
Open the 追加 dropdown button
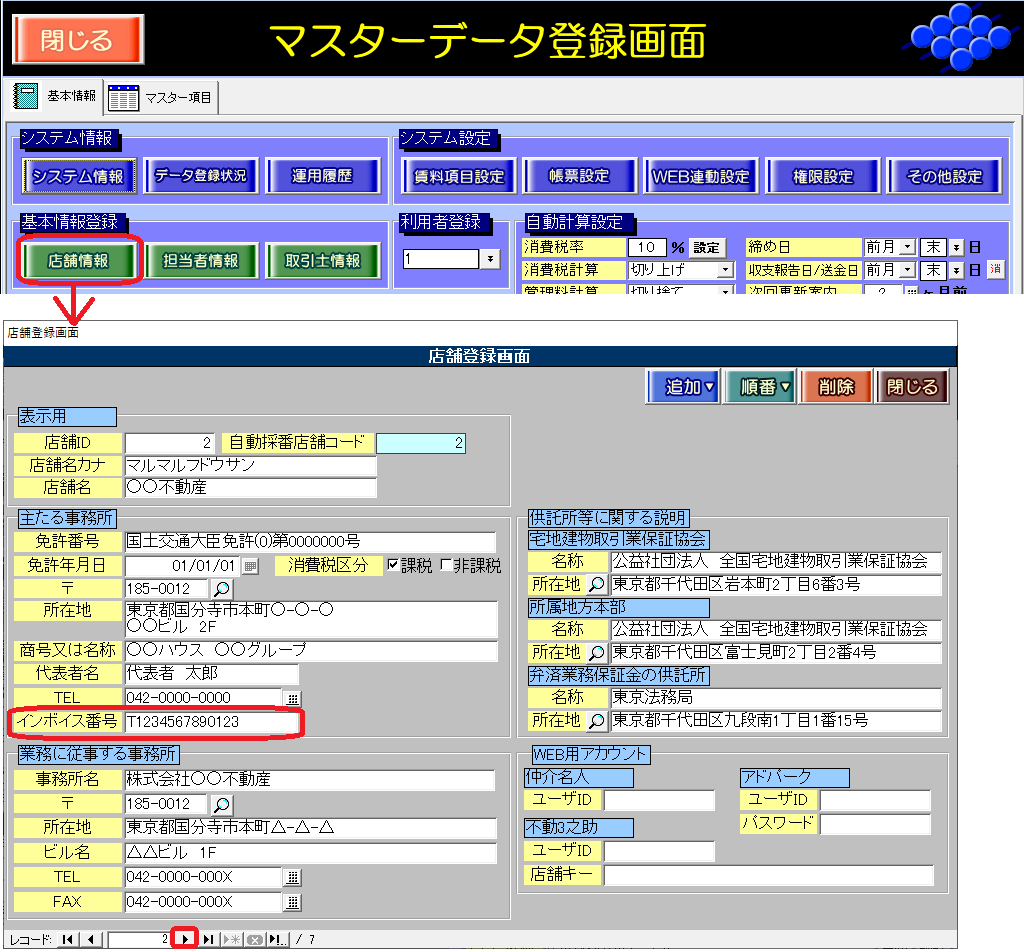684,387
